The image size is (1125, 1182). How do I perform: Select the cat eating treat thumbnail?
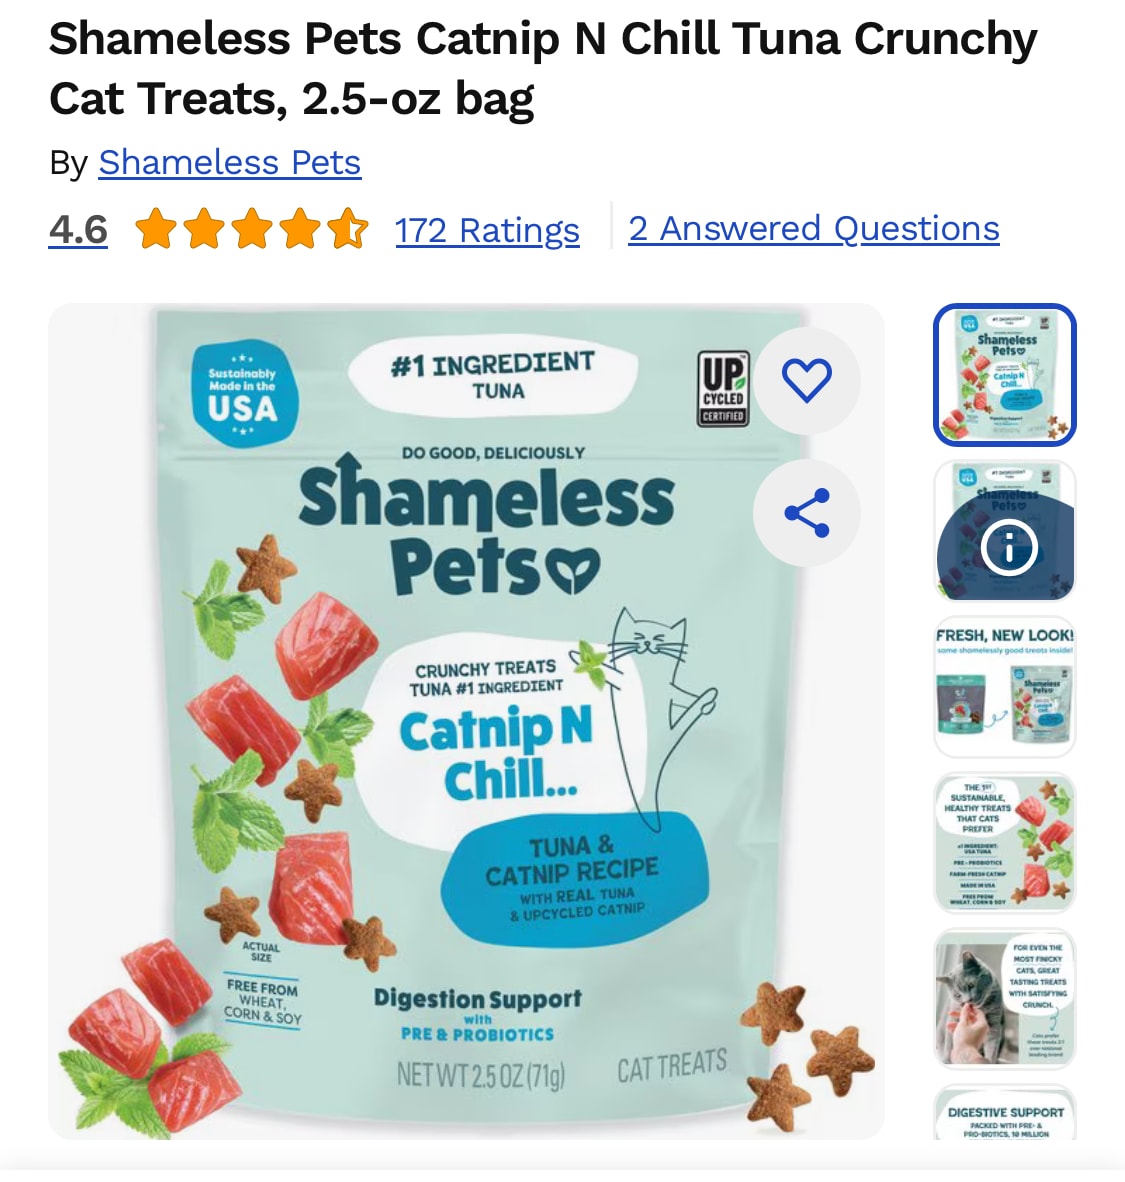click(x=1005, y=999)
